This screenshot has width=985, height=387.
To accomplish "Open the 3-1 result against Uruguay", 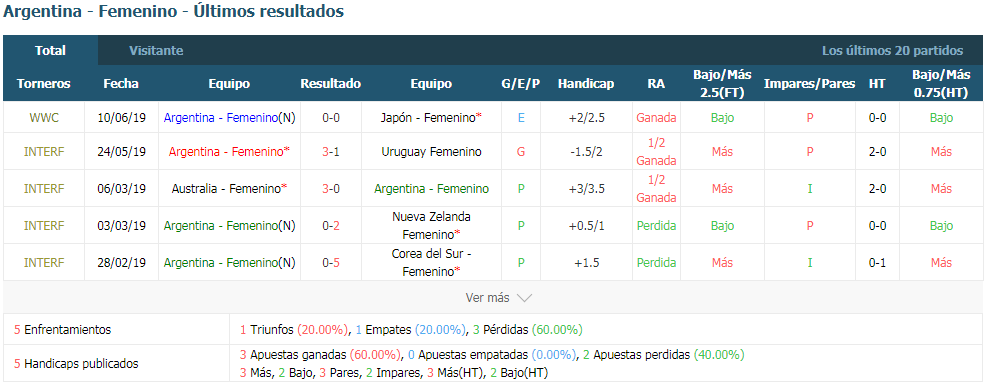I will (x=331, y=151).
